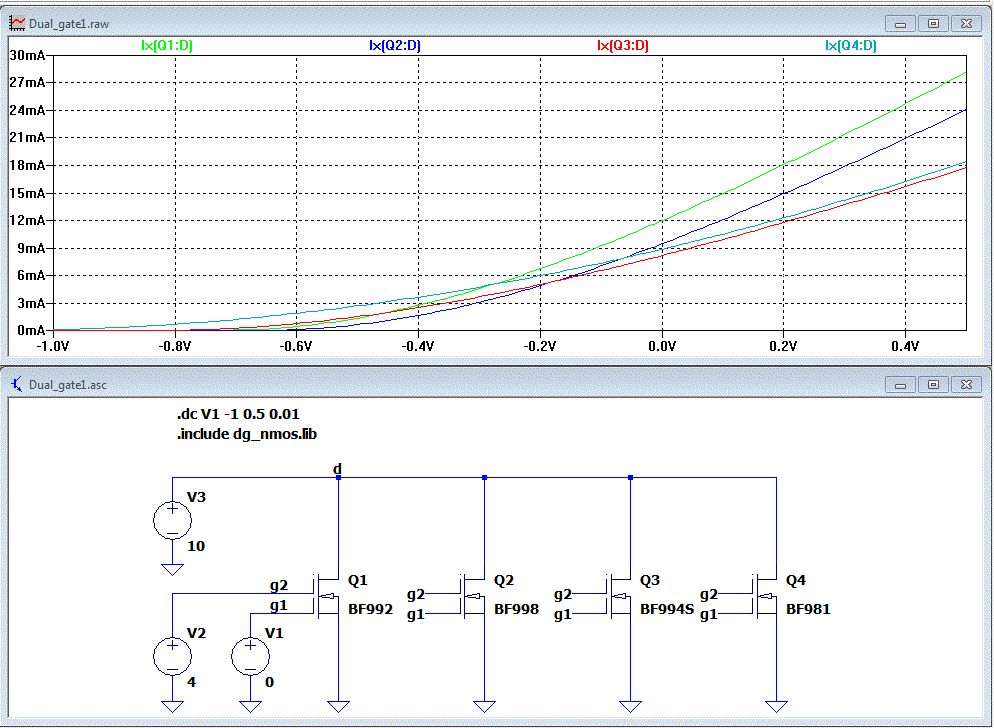Screen dimensions: 994x728
Task: Select the V3 voltage source symbol
Action: tap(172, 520)
